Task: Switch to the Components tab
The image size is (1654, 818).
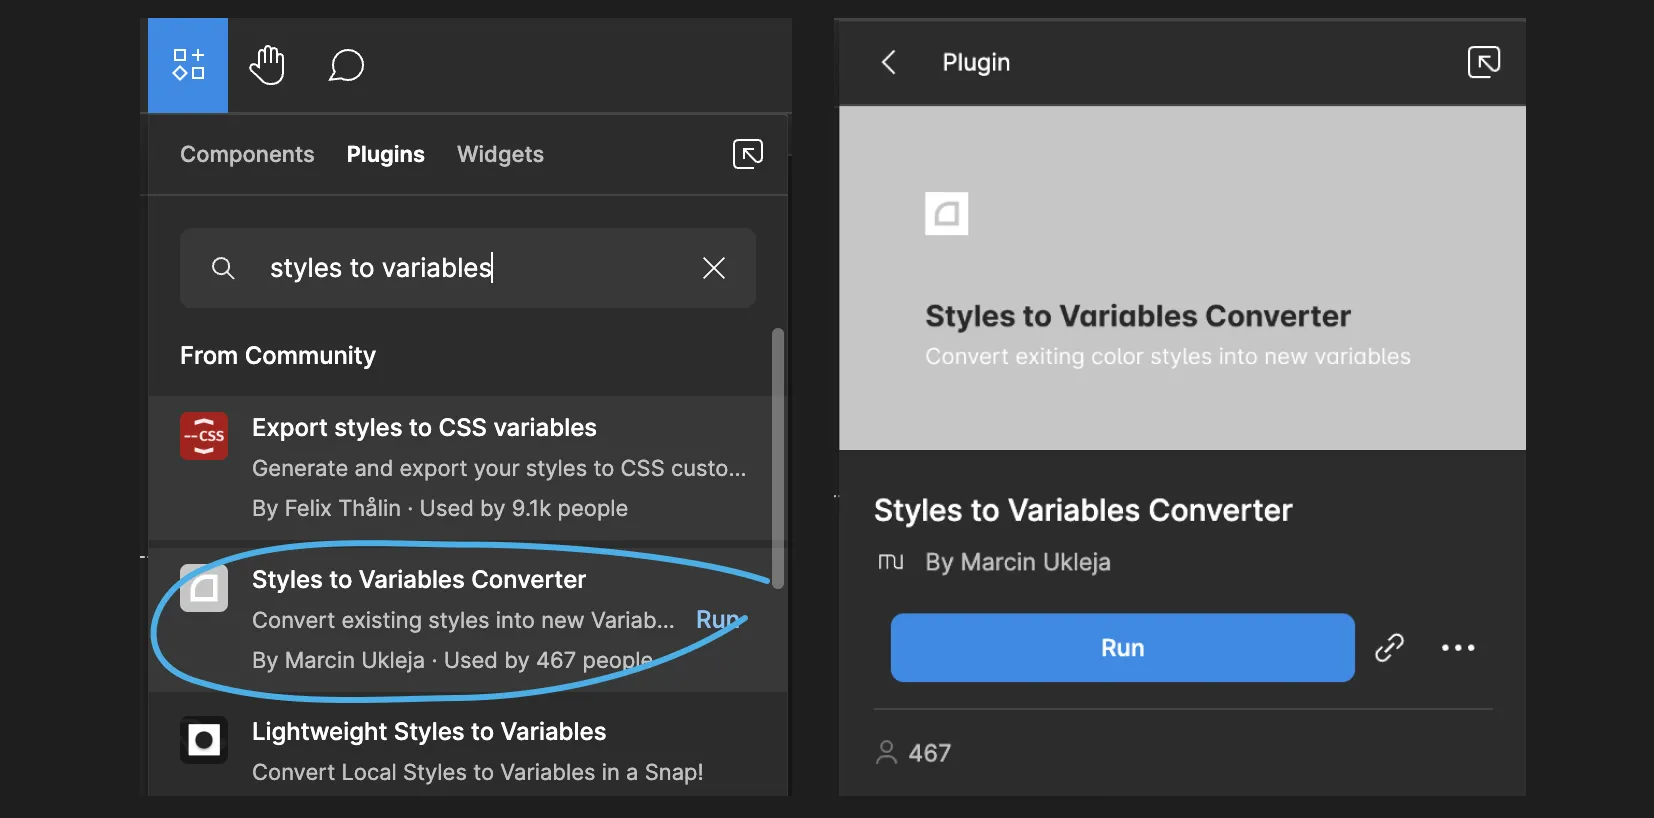Action: point(247,155)
